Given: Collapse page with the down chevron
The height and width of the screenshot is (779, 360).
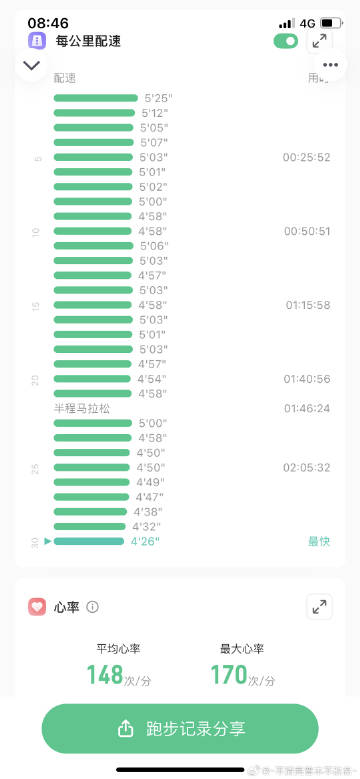Looking at the screenshot, I should (31, 65).
